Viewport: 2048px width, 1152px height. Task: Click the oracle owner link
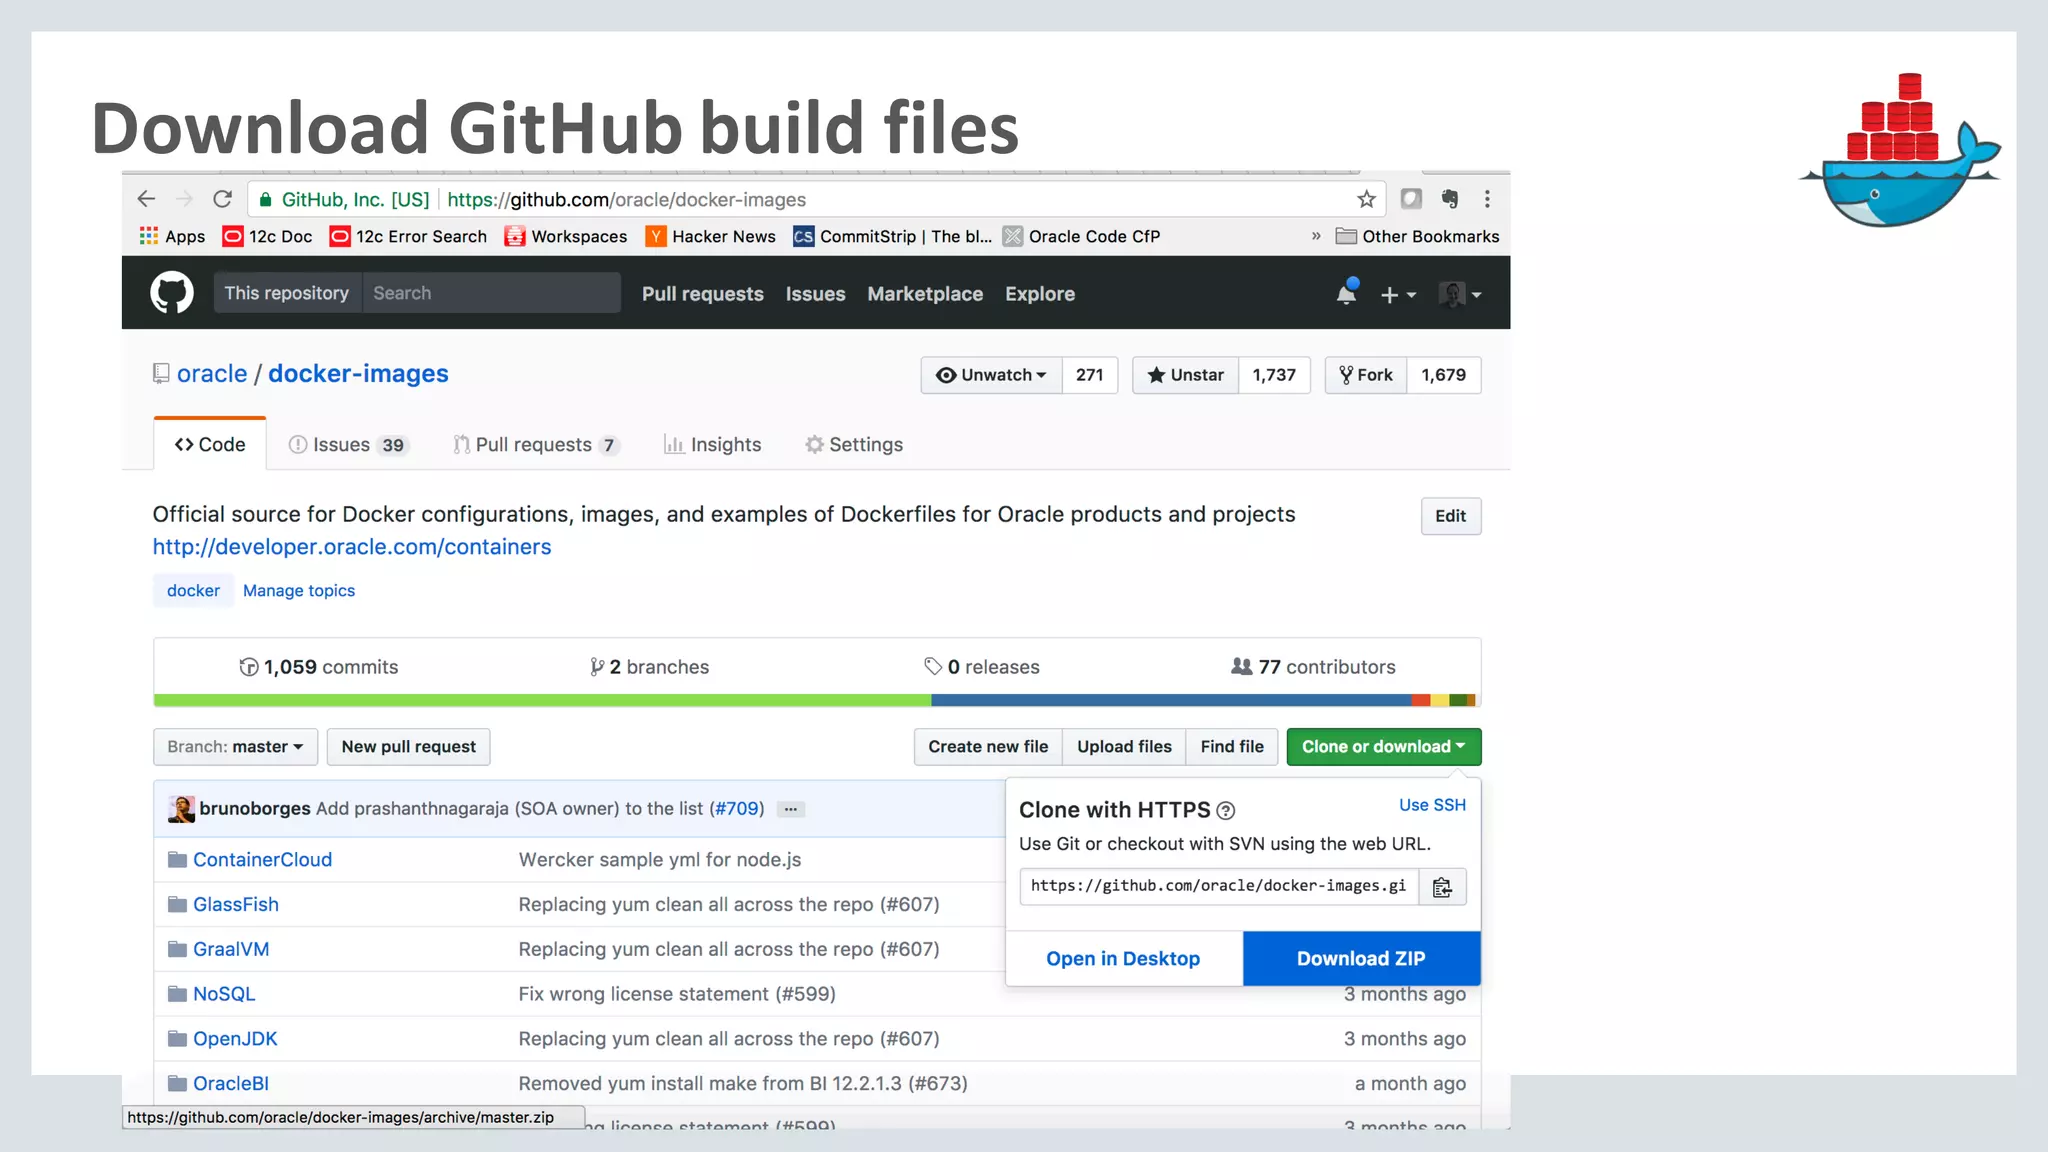click(x=212, y=373)
